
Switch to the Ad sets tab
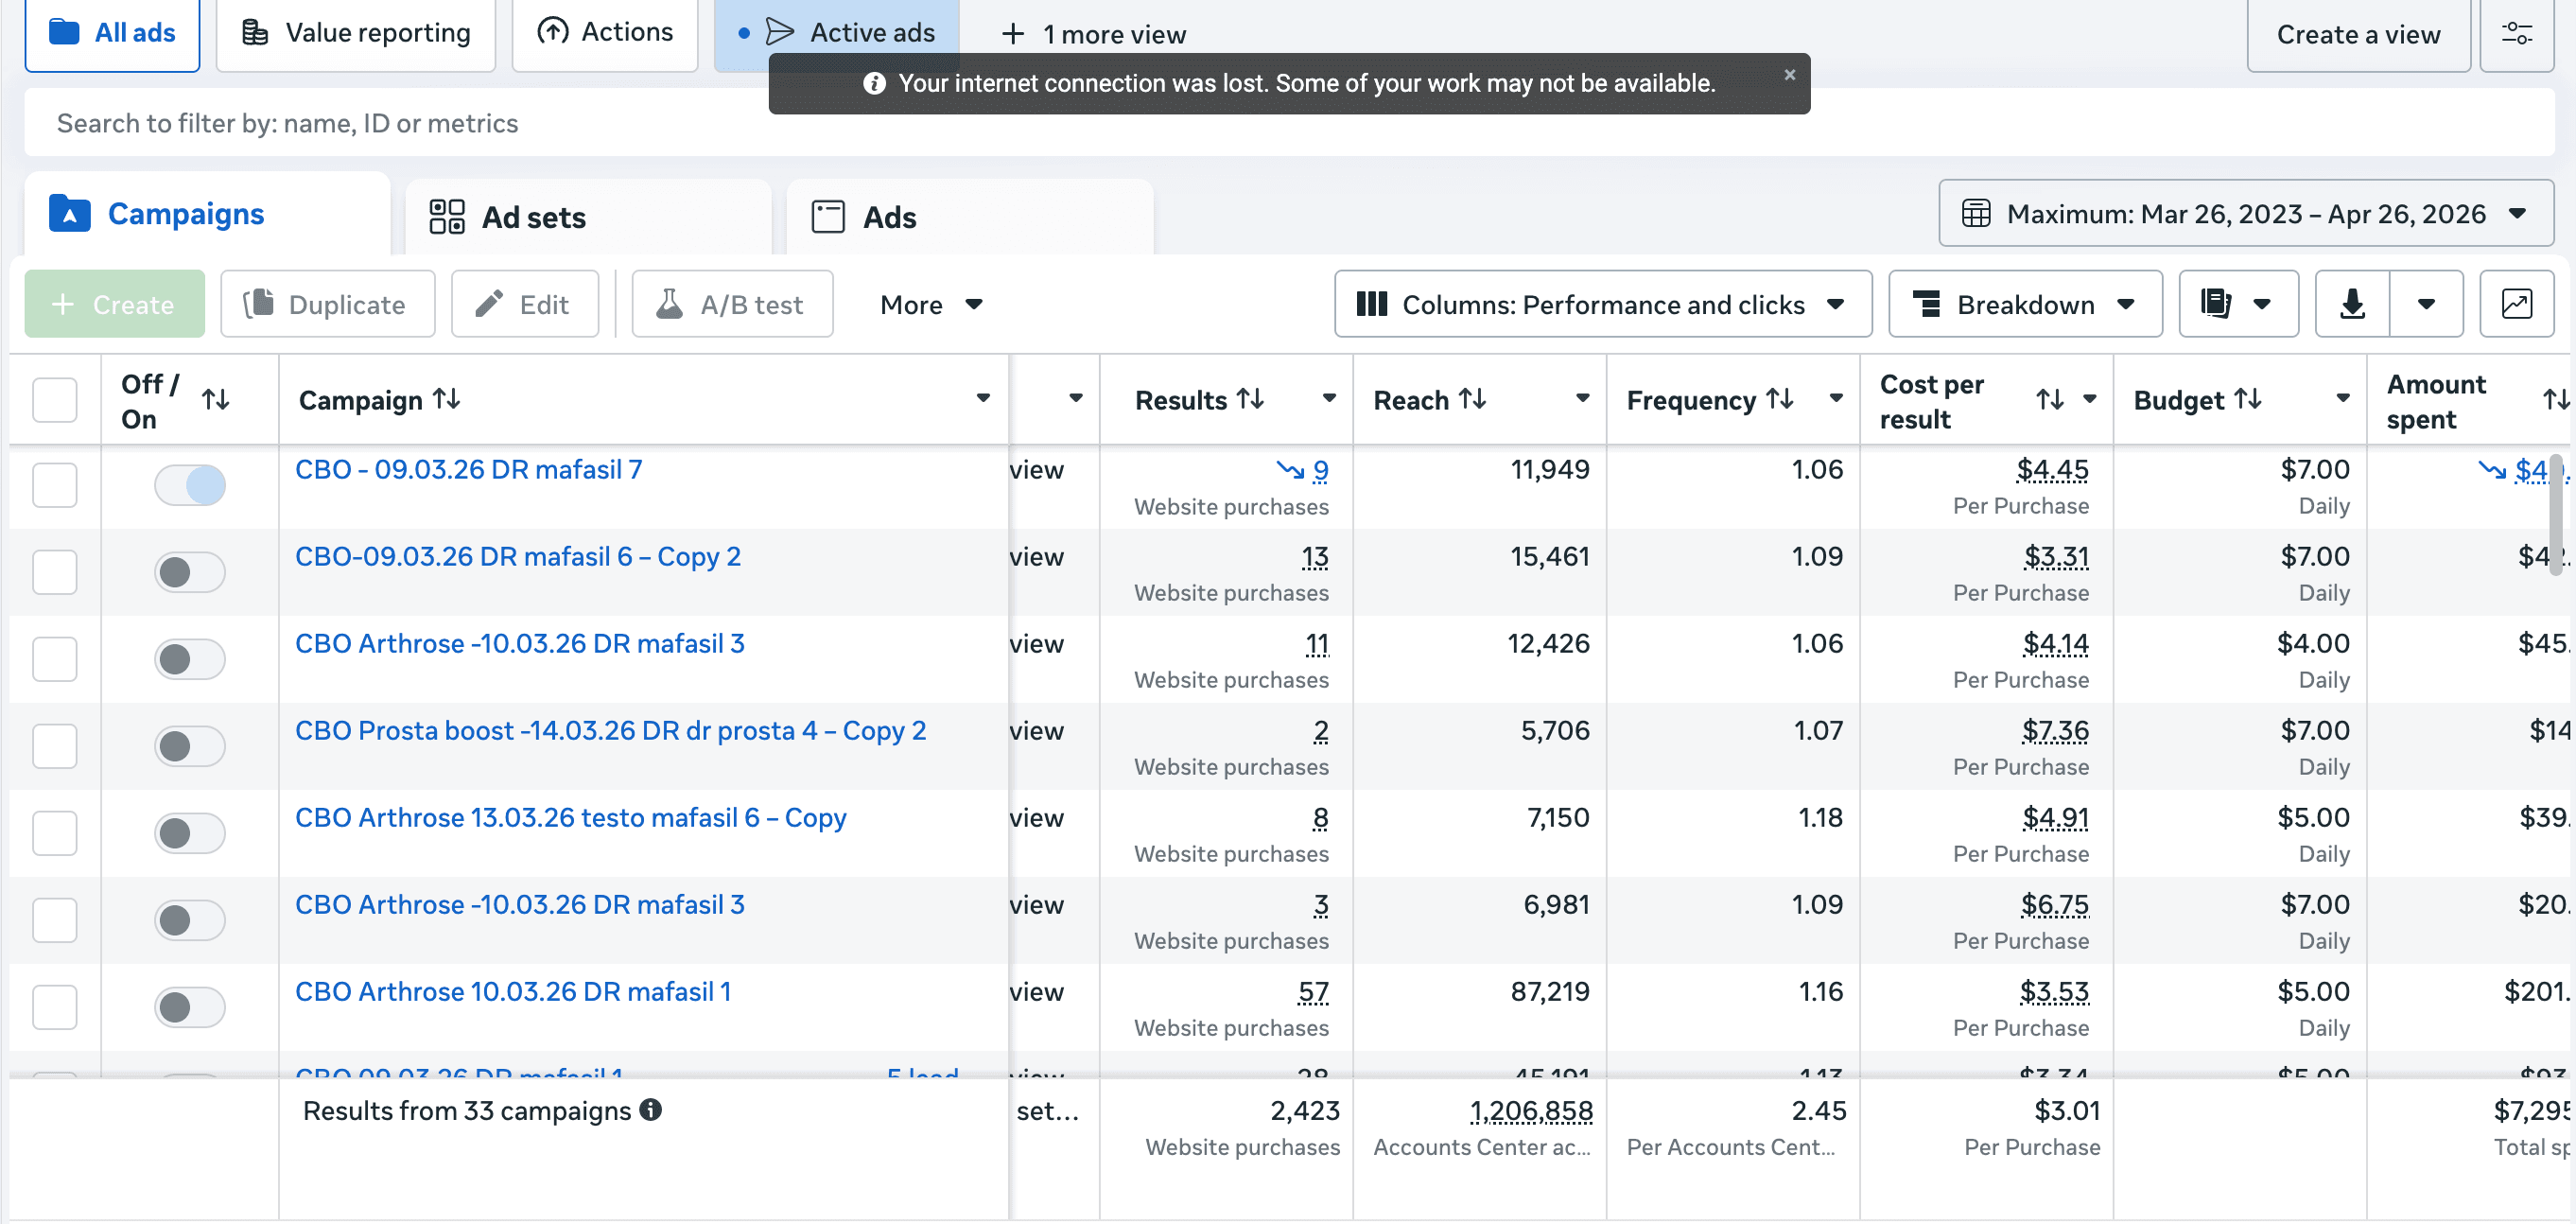point(534,216)
